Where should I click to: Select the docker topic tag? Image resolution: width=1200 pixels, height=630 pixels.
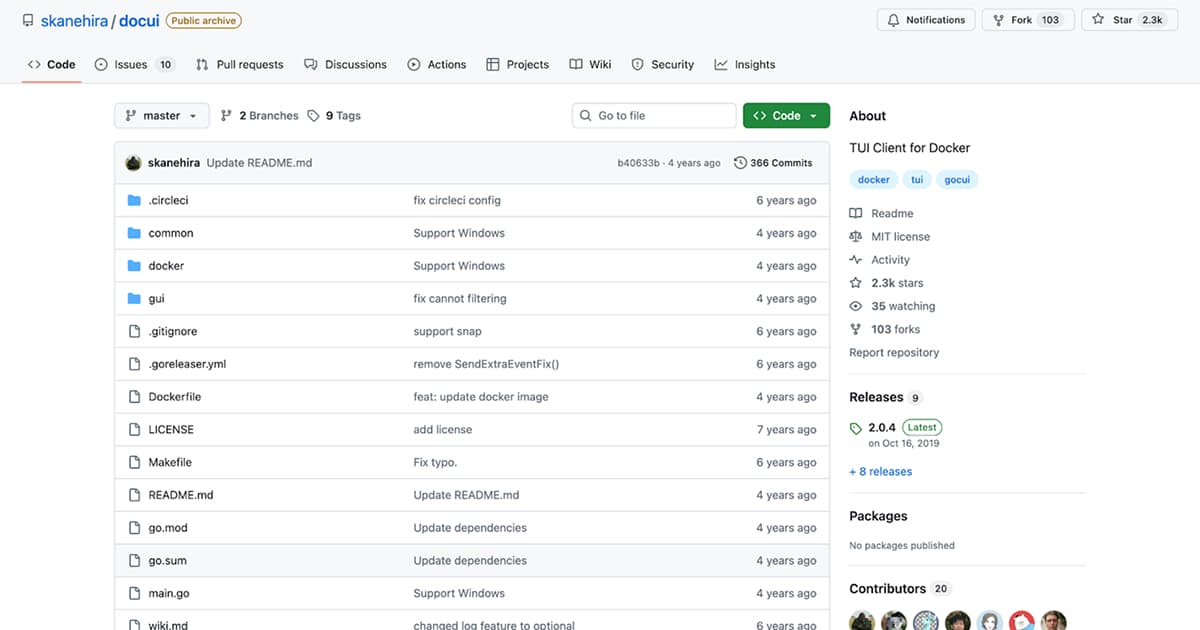[x=873, y=180]
